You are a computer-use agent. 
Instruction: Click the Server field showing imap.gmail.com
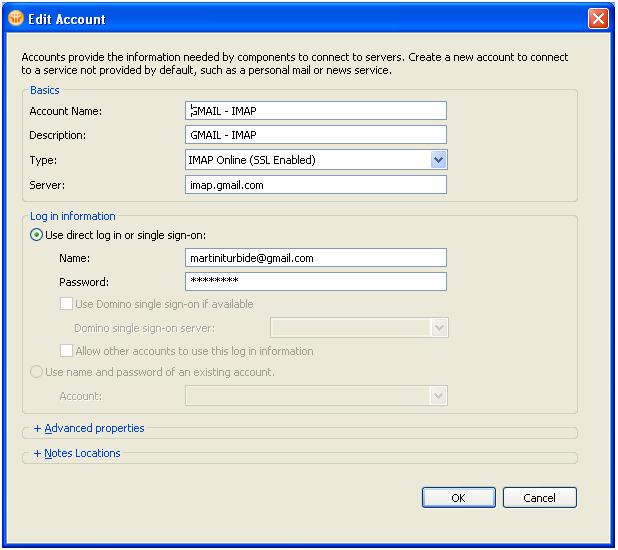316,185
